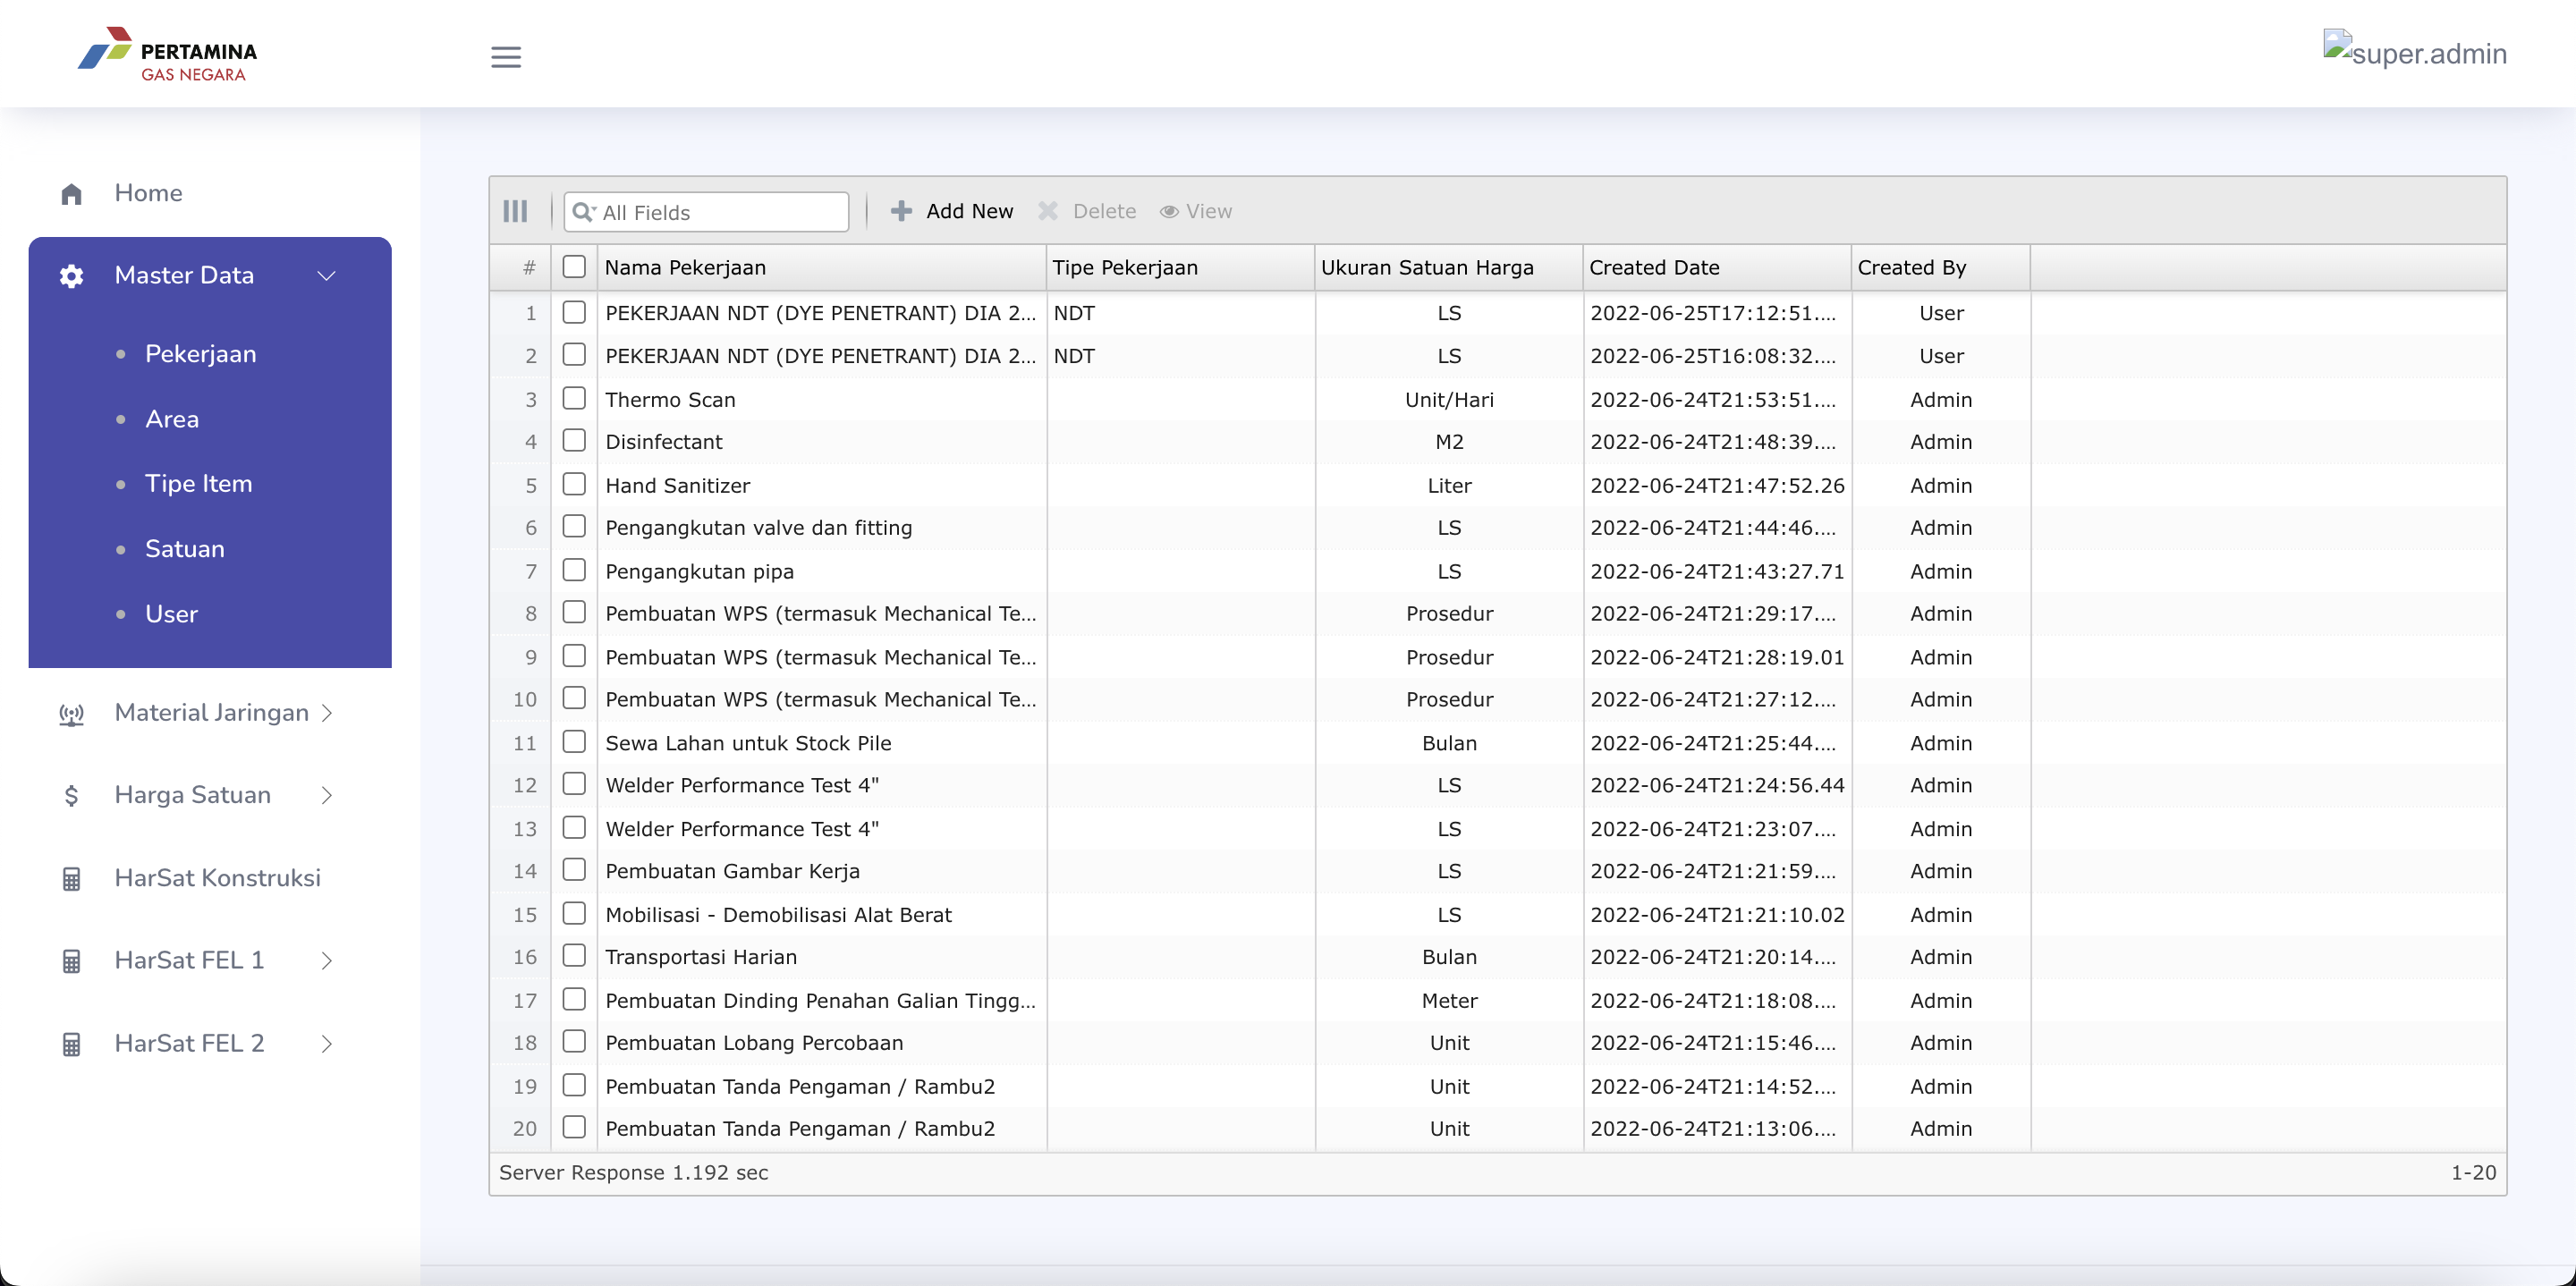Check the row for Thermo Scan

(574, 398)
